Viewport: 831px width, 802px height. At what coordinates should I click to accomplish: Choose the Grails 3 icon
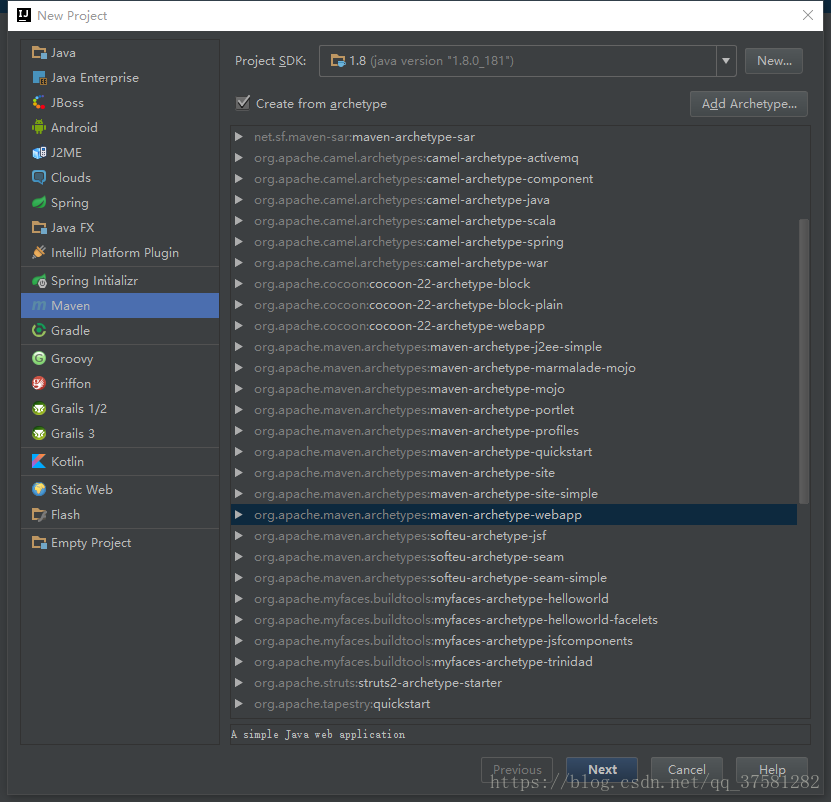(39, 434)
